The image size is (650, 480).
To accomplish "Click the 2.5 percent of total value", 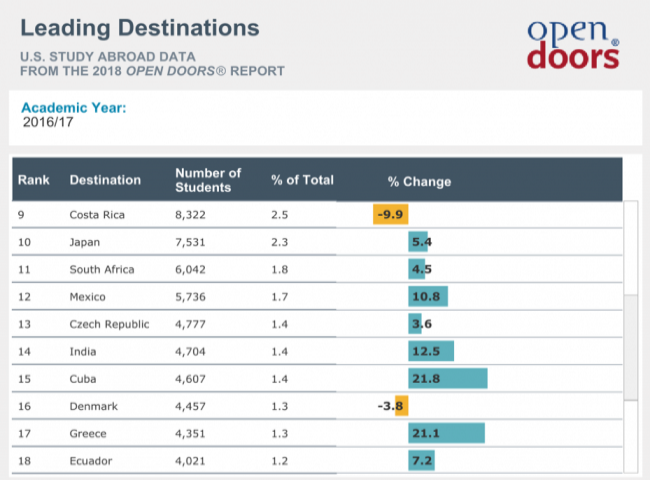I will click(279, 215).
